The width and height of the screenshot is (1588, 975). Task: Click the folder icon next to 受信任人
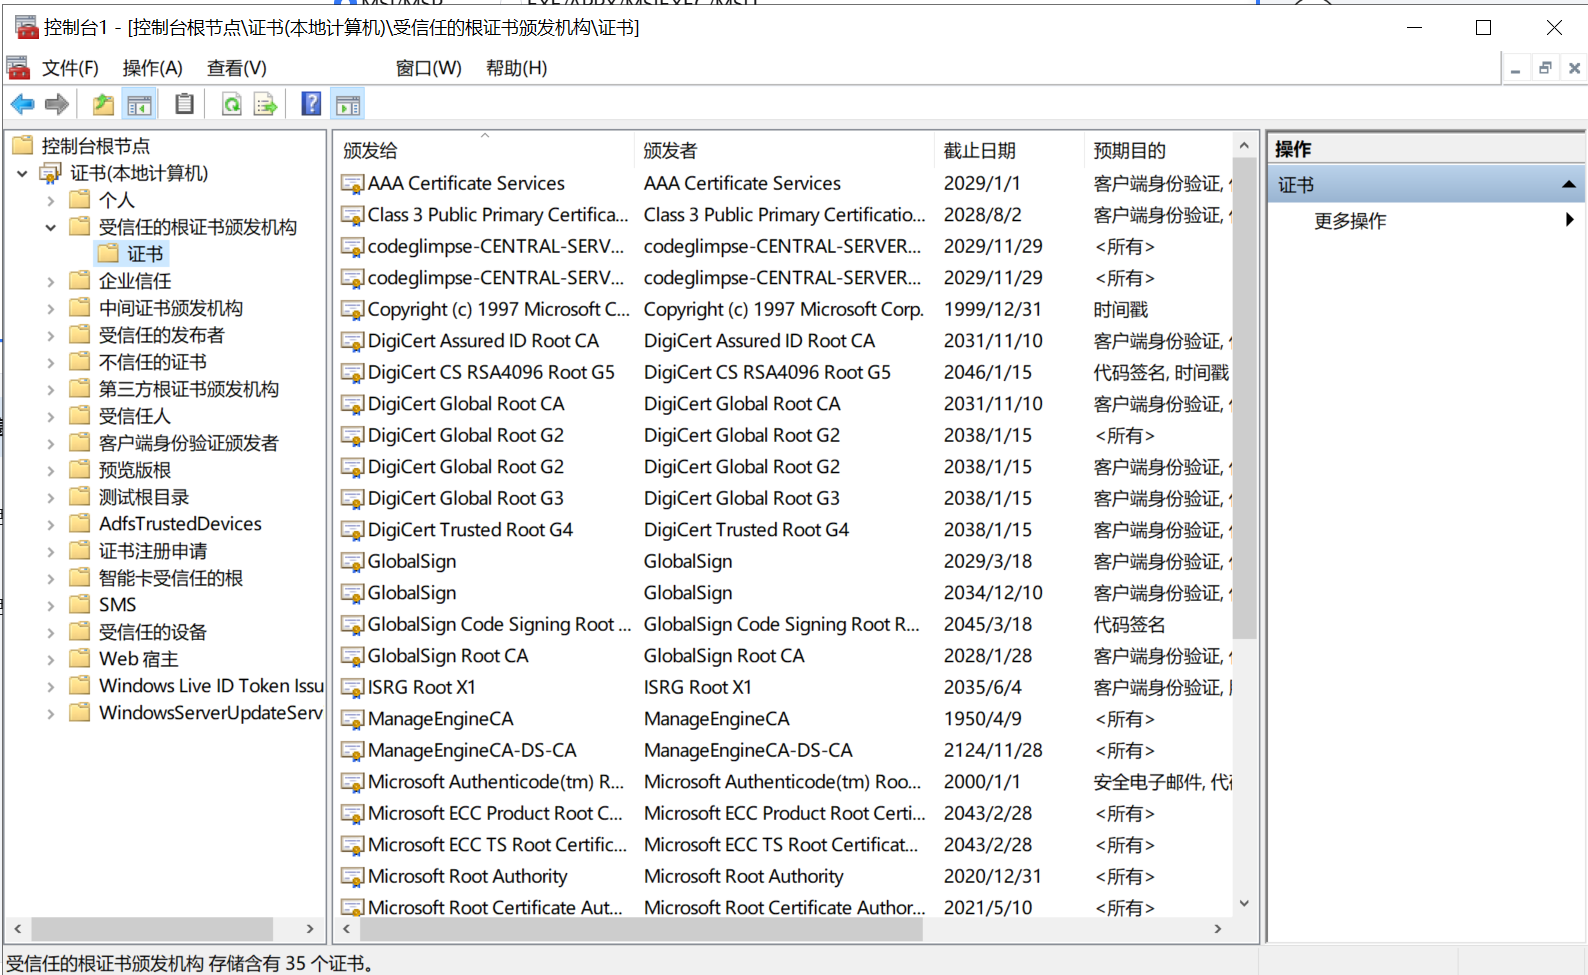coord(80,416)
